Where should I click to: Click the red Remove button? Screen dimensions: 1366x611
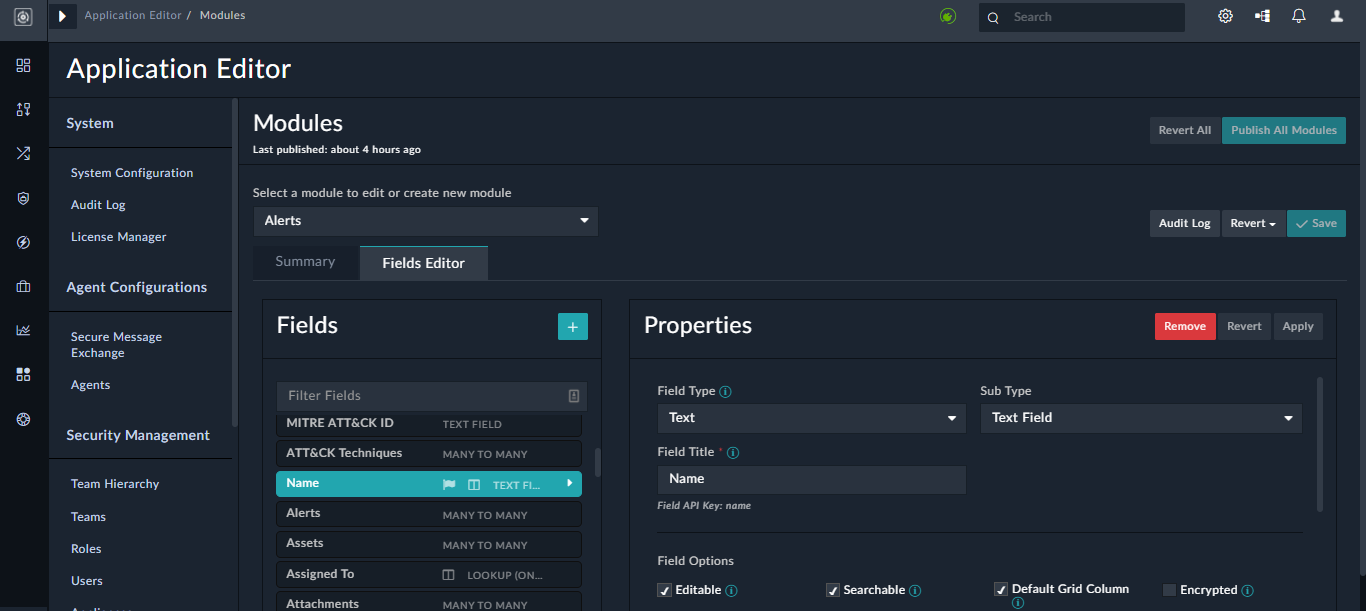coord(1185,326)
